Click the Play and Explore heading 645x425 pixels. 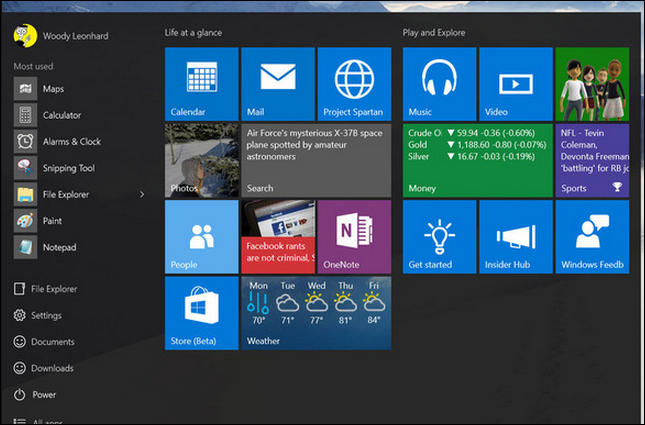tap(434, 33)
